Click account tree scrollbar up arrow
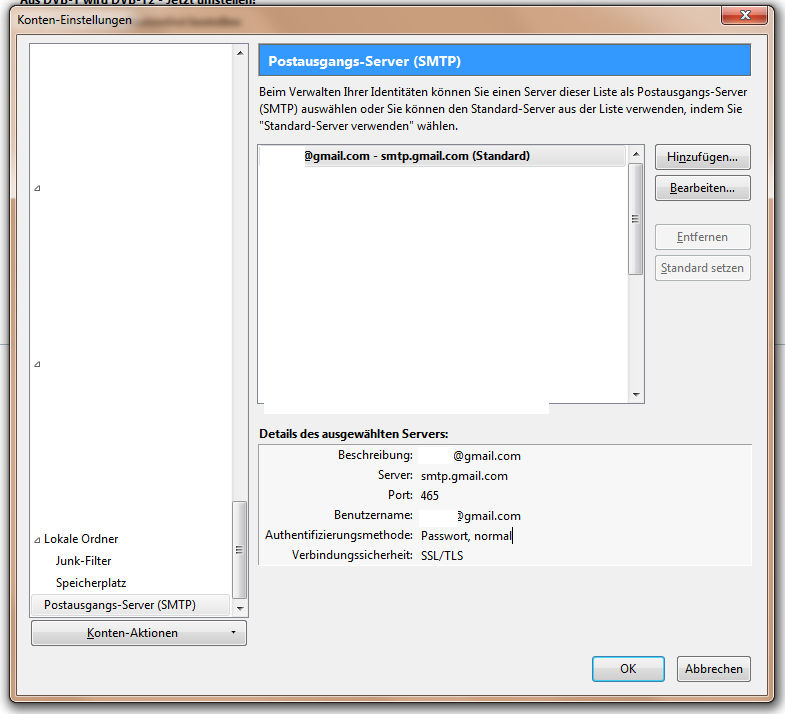The image size is (785, 714). pyautogui.click(x=240, y=53)
